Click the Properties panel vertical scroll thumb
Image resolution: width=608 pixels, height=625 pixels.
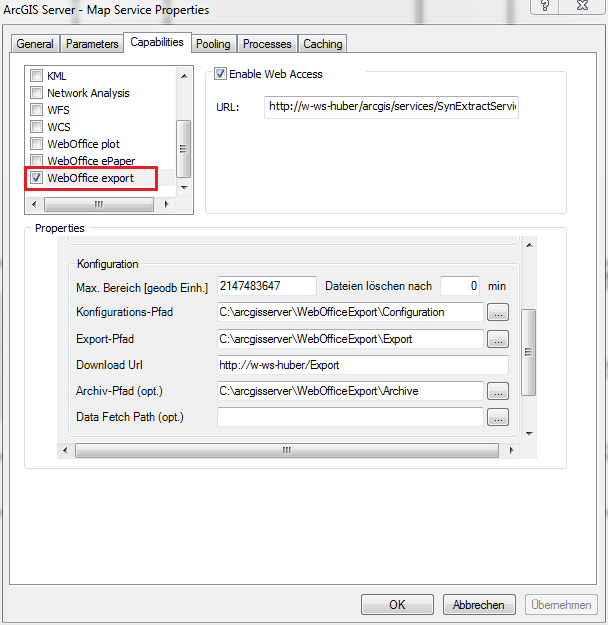click(529, 352)
